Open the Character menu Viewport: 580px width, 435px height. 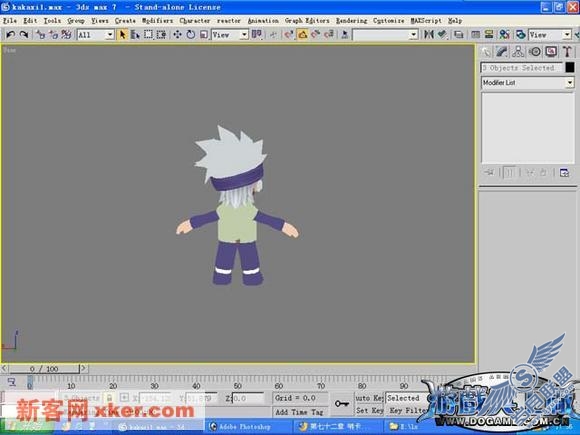pyautogui.click(x=195, y=21)
